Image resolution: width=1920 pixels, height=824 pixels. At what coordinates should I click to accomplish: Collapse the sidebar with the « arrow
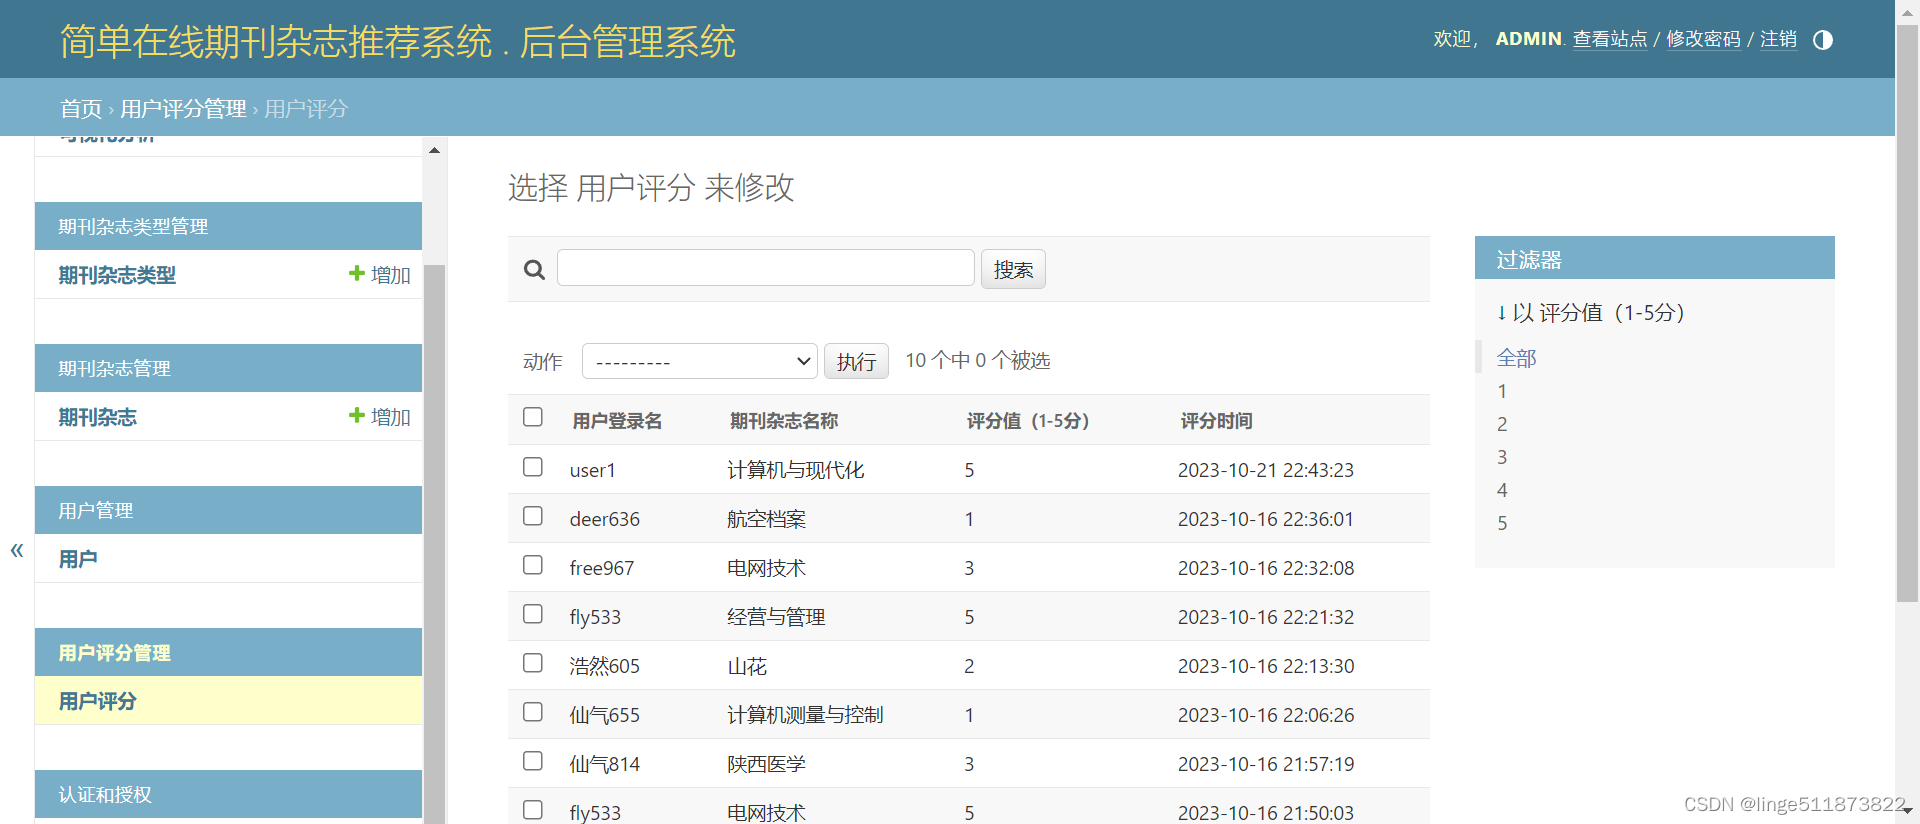tap(17, 550)
